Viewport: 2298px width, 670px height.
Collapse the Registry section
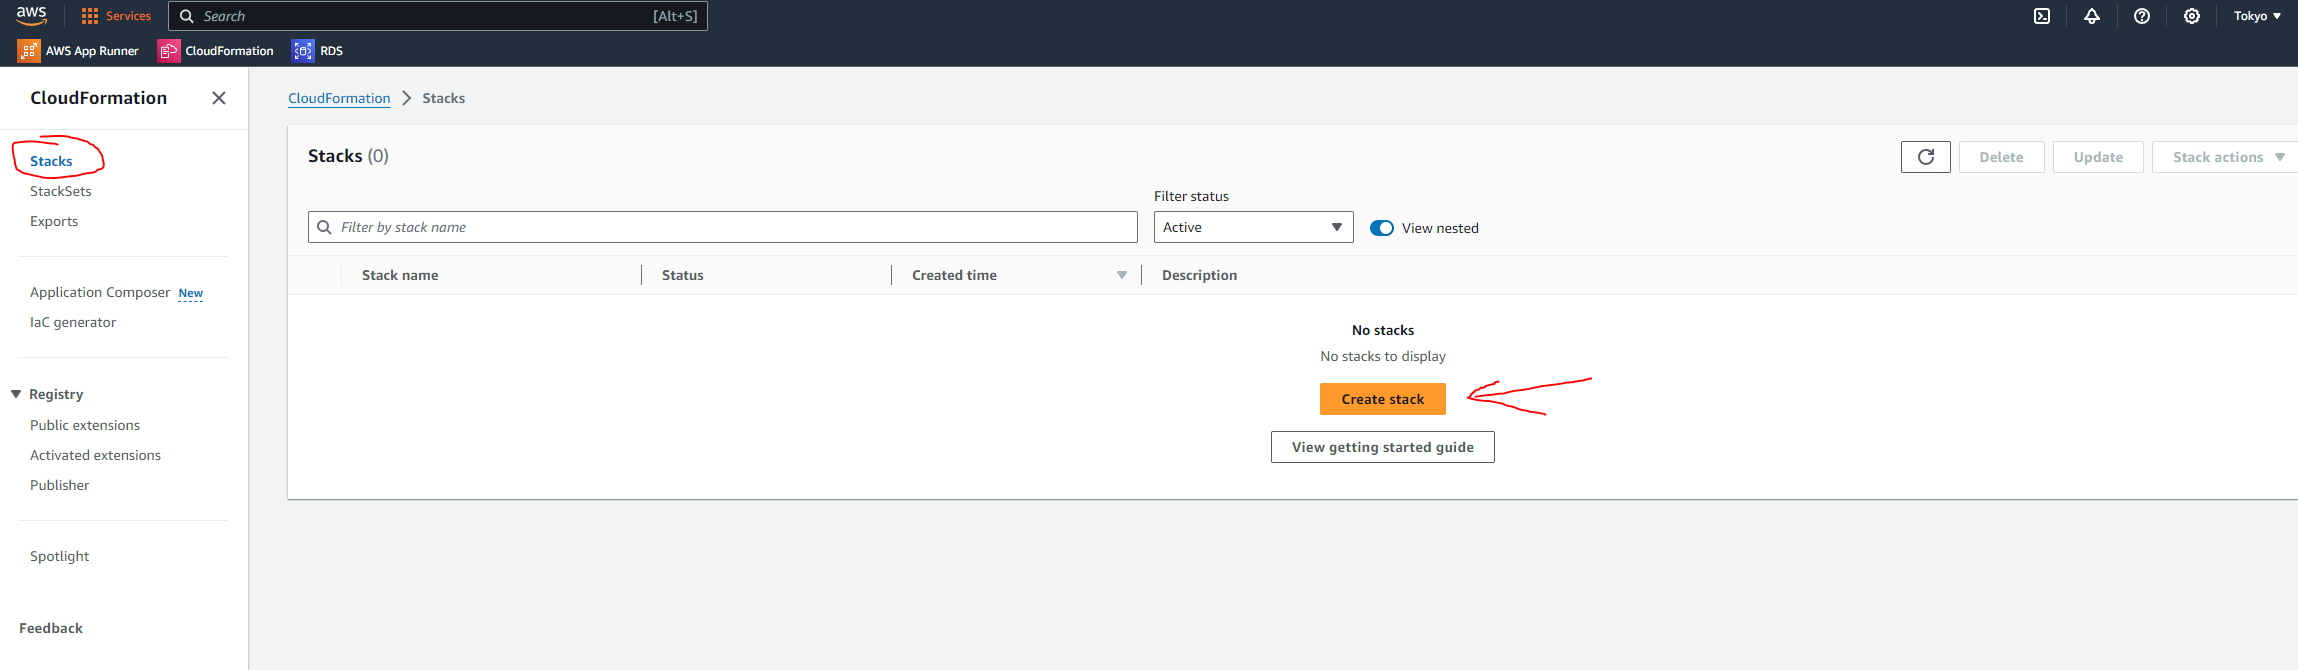(16, 394)
